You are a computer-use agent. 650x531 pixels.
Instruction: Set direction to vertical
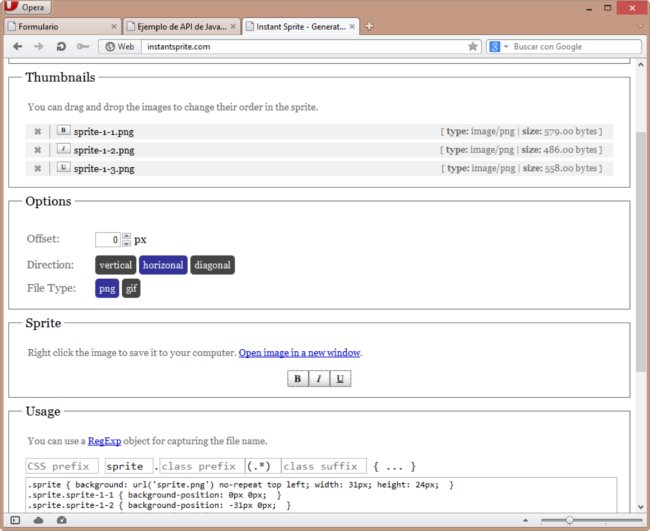point(116,265)
